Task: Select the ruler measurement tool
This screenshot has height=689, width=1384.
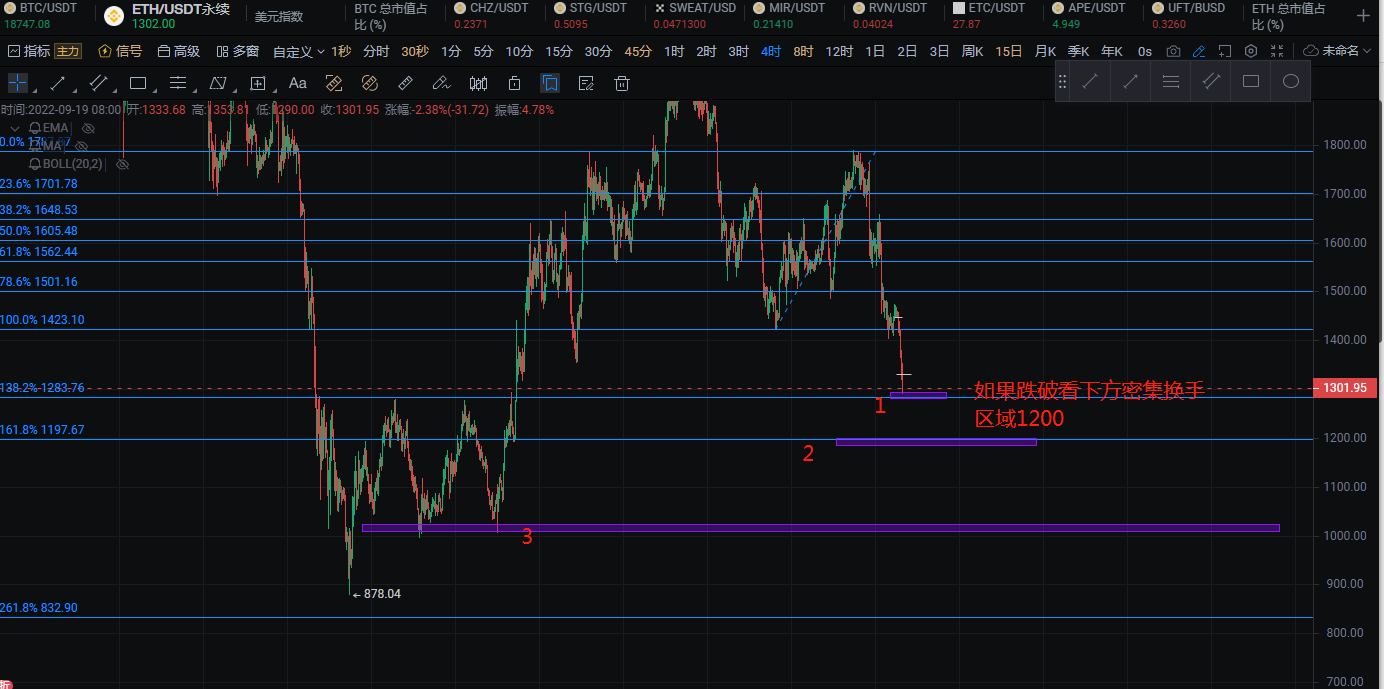Action: (405, 84)
